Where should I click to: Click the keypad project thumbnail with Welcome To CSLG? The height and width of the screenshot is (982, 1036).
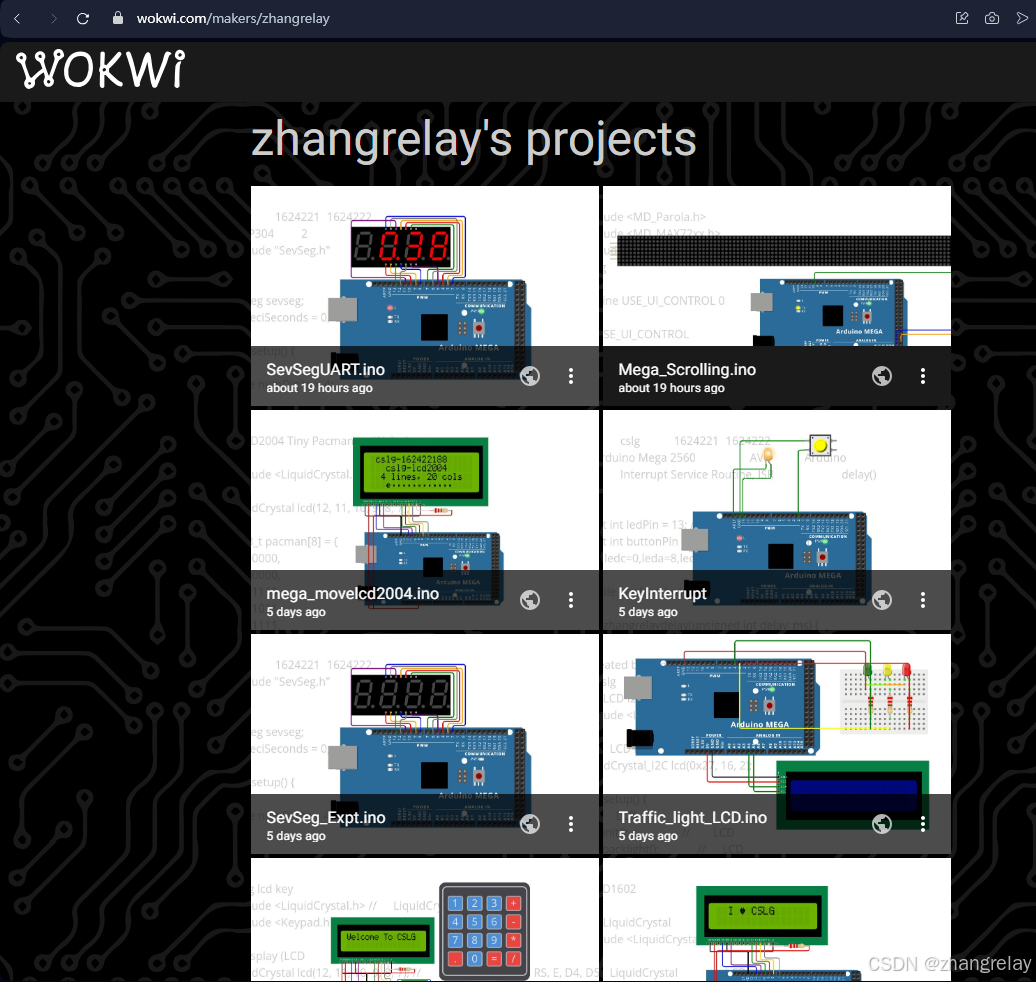425,920
